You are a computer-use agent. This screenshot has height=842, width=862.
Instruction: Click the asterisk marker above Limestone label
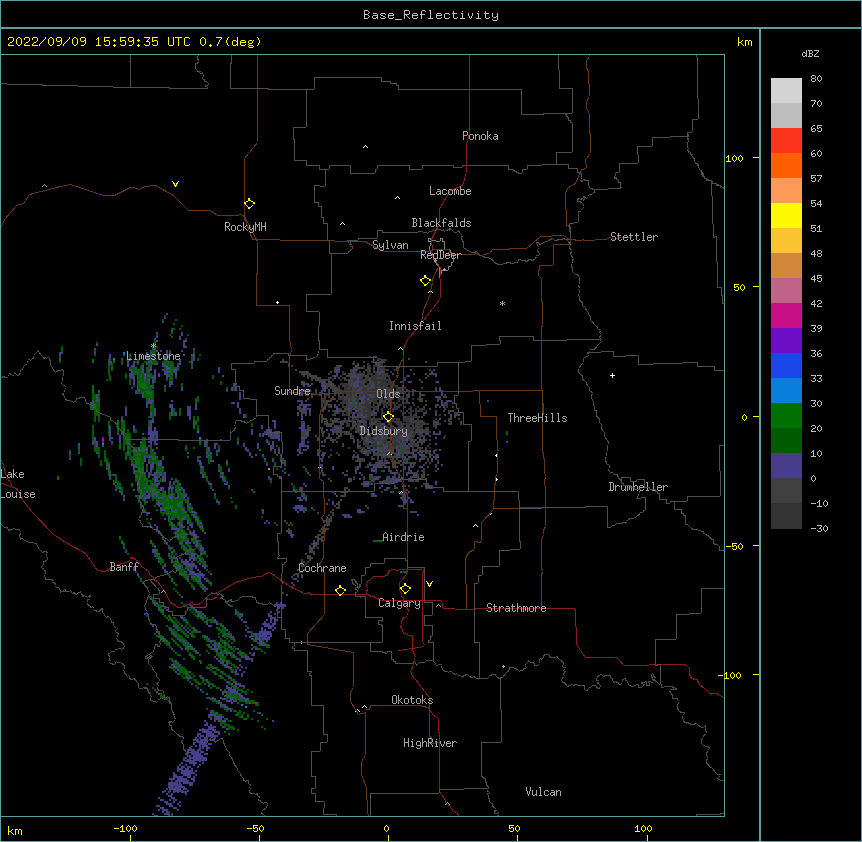(x=154, y=346)
